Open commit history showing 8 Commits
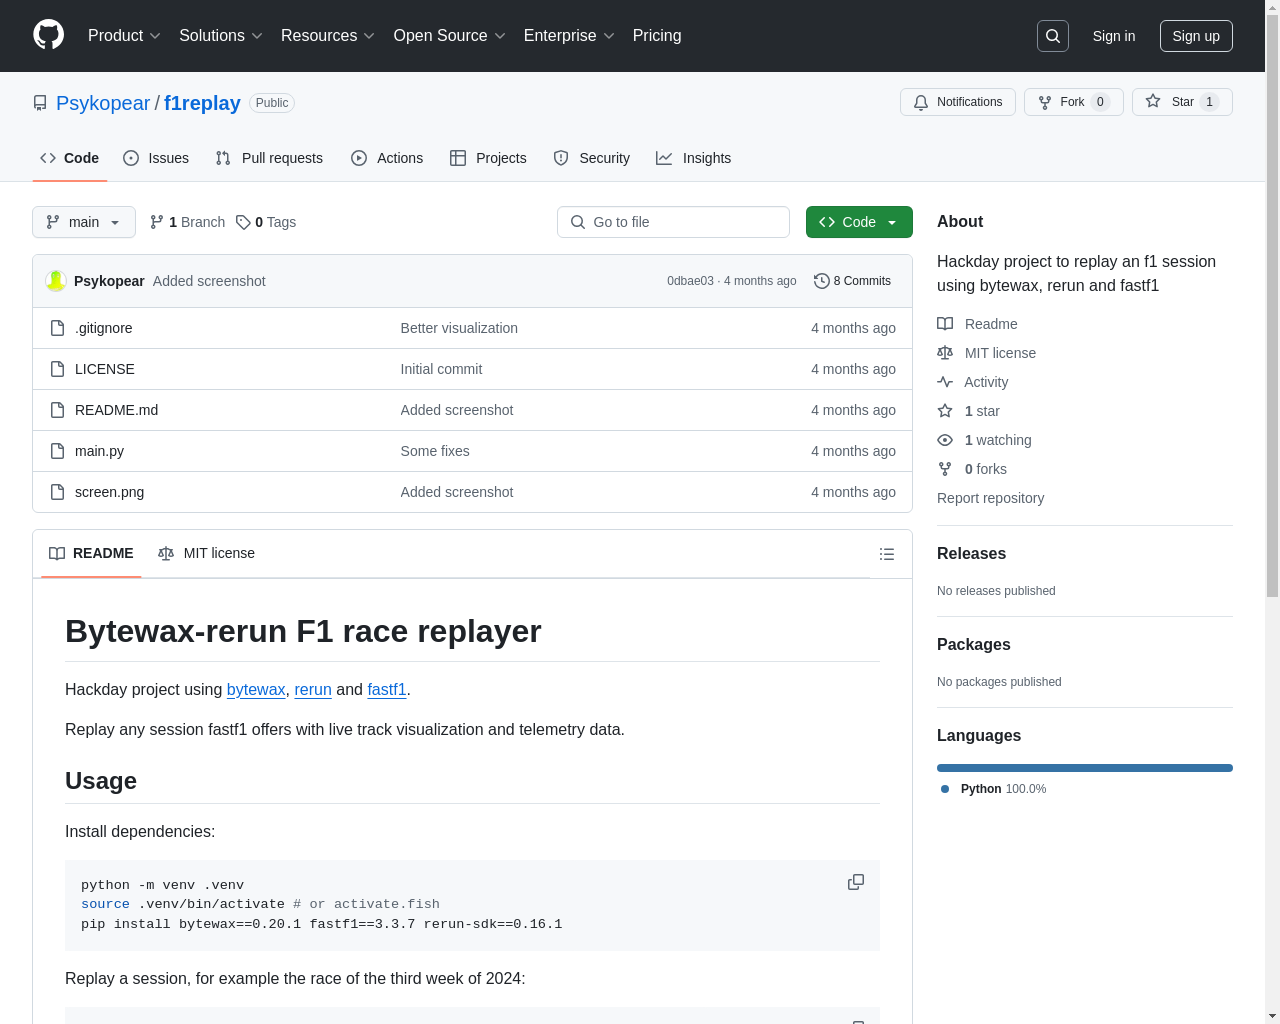 click(x=852, y=281)
